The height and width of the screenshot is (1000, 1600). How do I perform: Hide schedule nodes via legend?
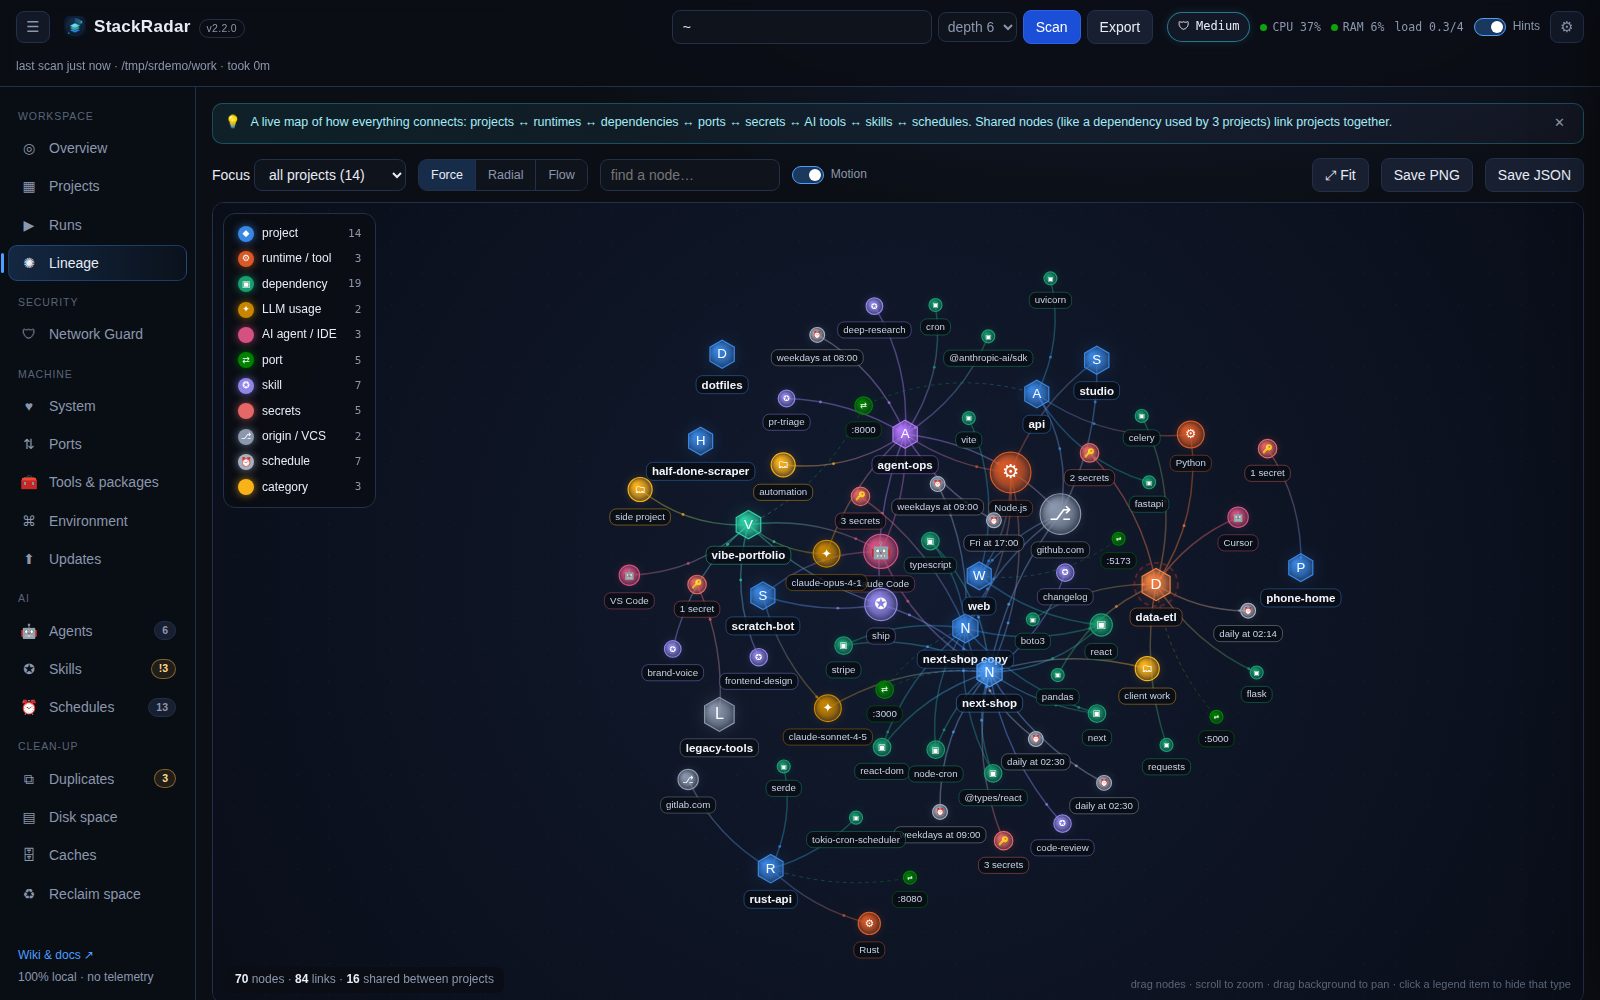[299, 461]
